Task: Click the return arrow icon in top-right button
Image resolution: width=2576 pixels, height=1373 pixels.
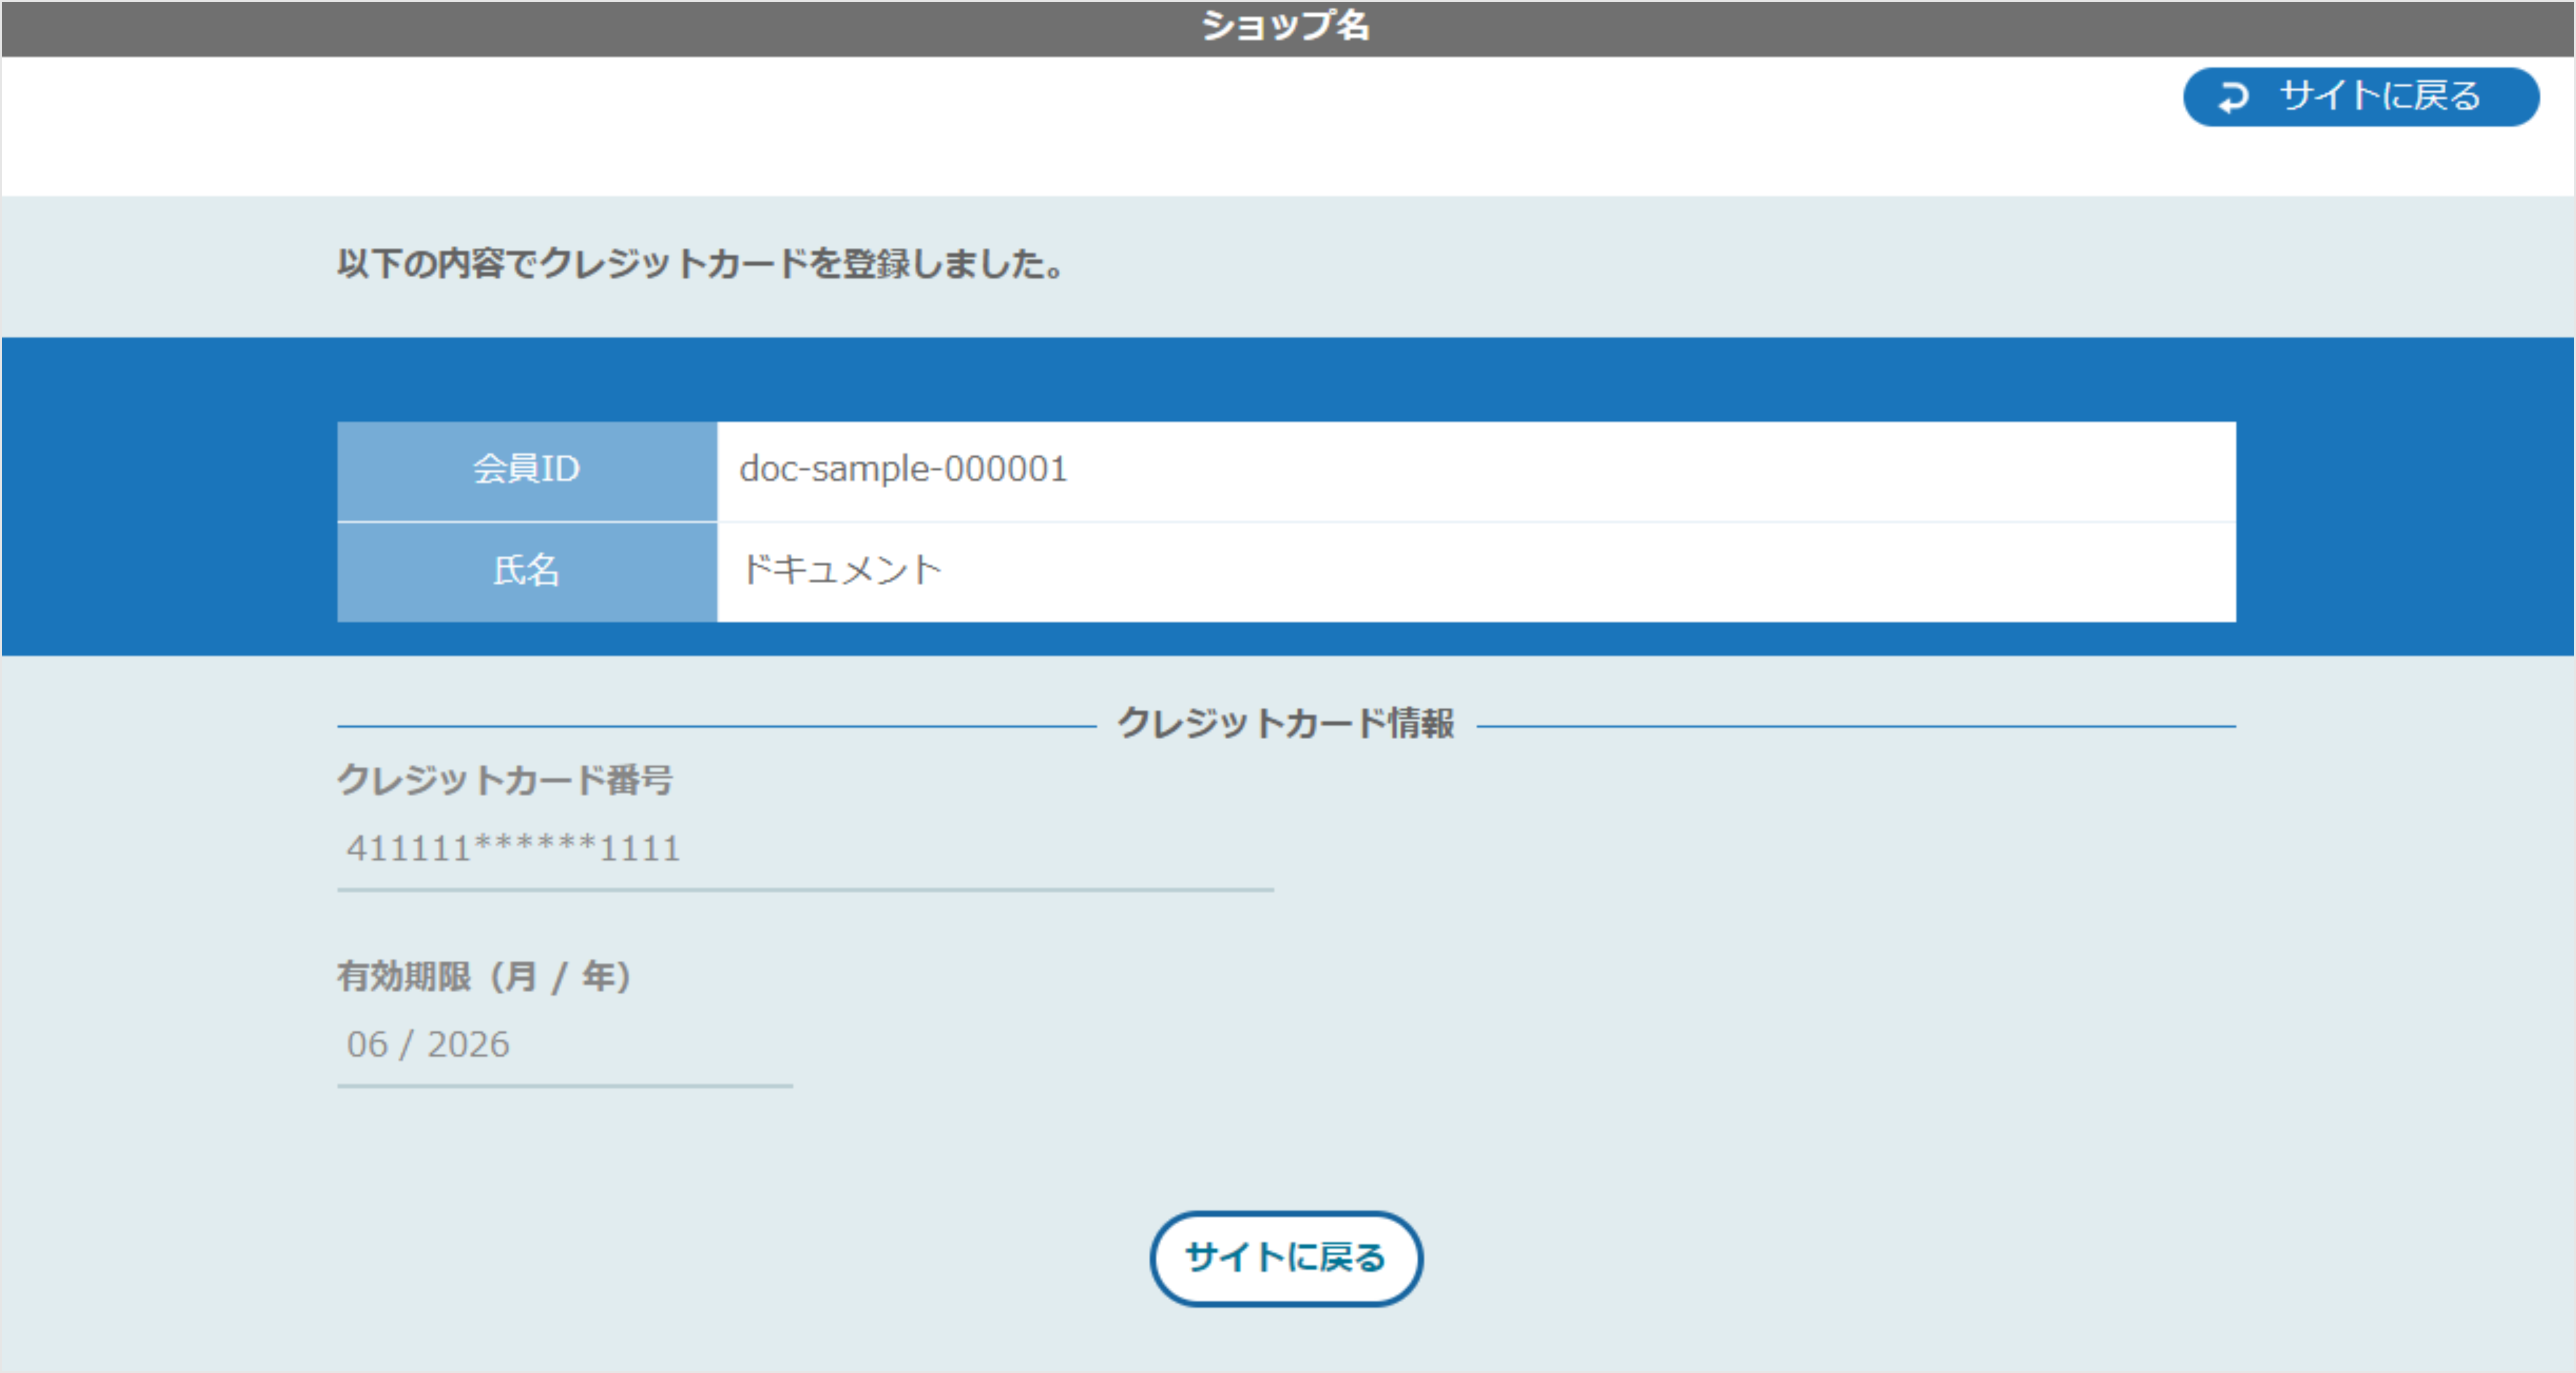Action: pos(2233,98)
